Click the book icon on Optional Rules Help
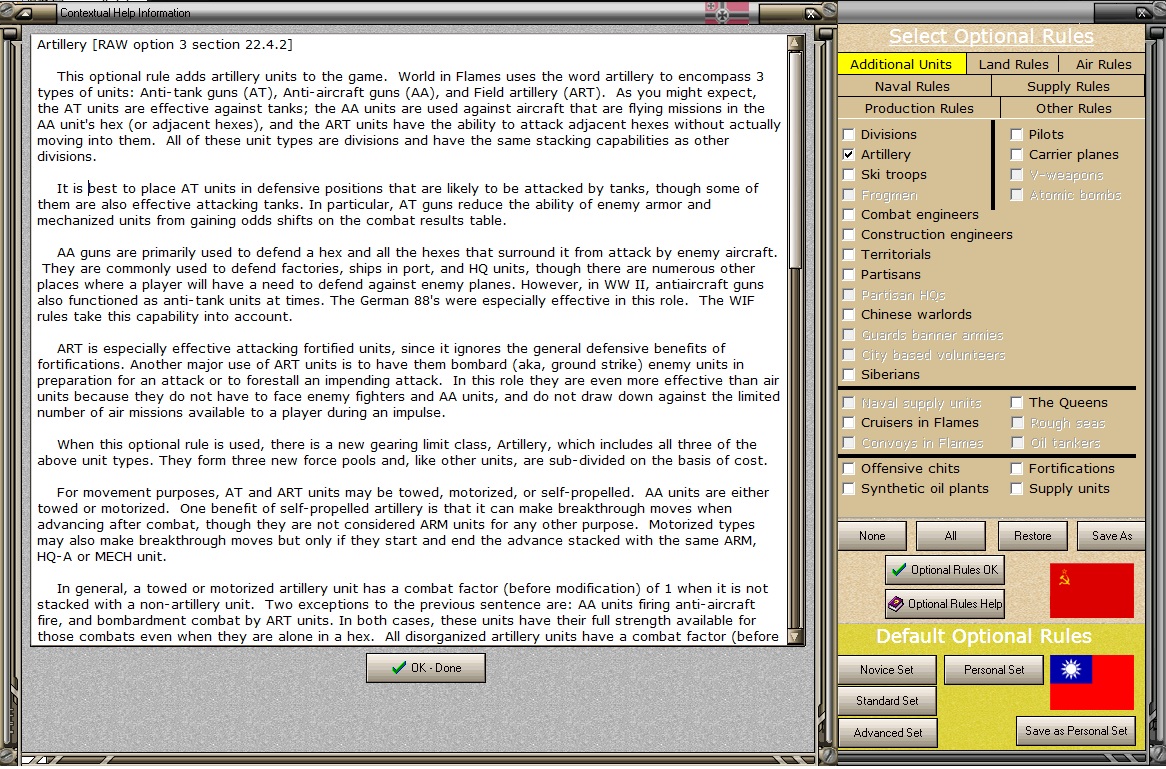 896,604
